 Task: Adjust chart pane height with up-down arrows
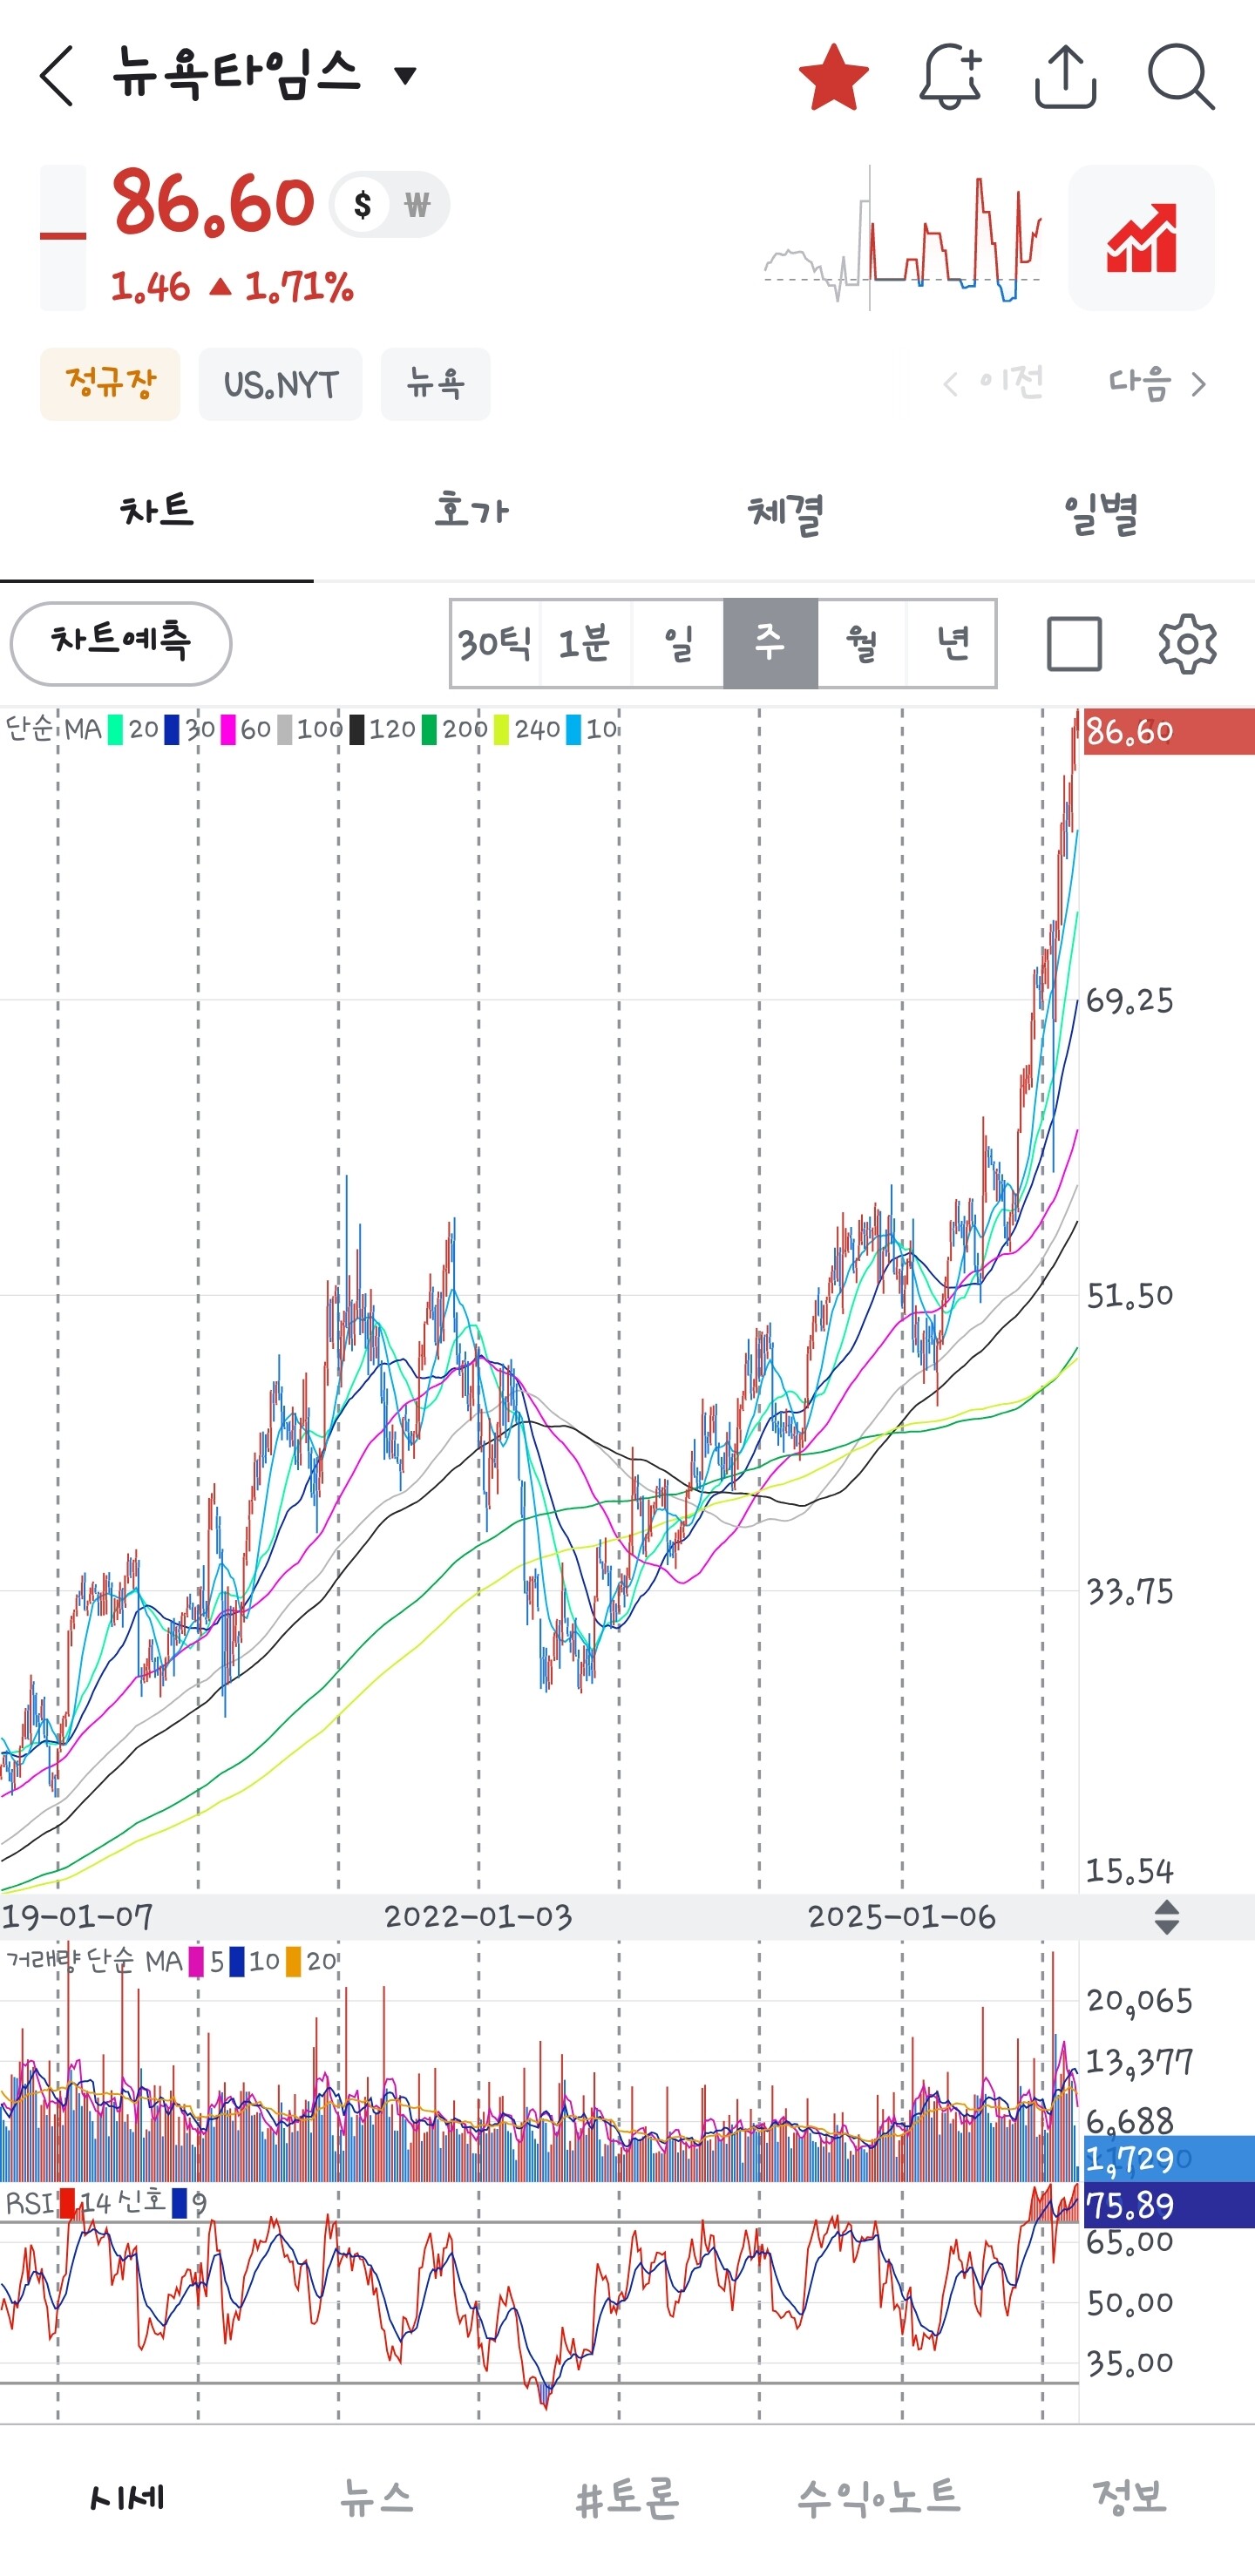[1166, 1917]
